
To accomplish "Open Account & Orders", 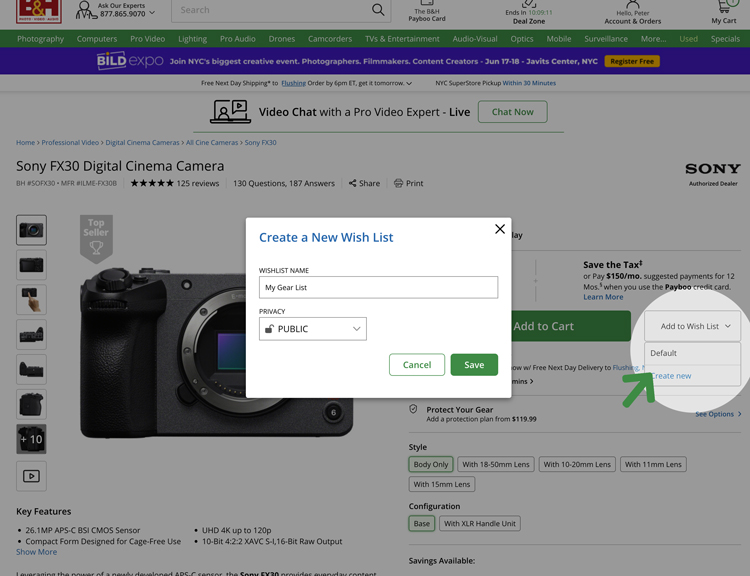I will pyautogui.click(x=632, y=13).
